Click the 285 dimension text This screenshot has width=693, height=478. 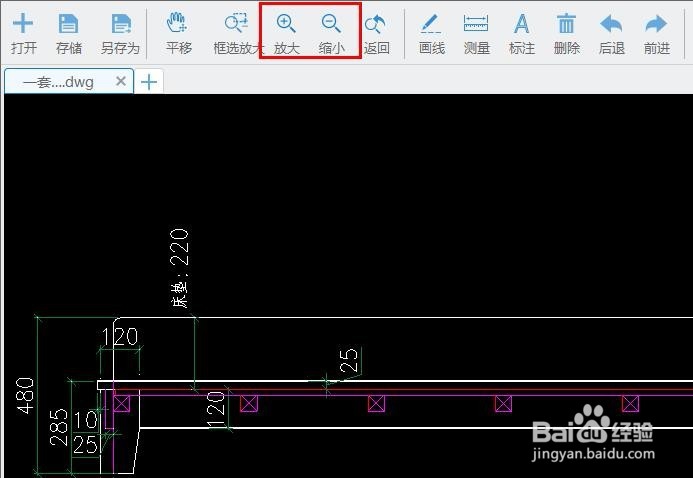(59, 427)
